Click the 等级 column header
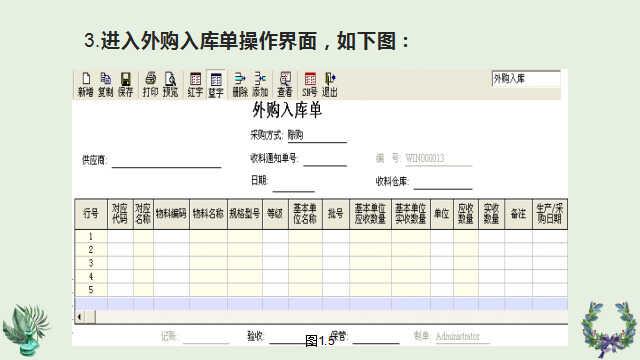Viewport: 640px width, 360px height. coord(276,214)
